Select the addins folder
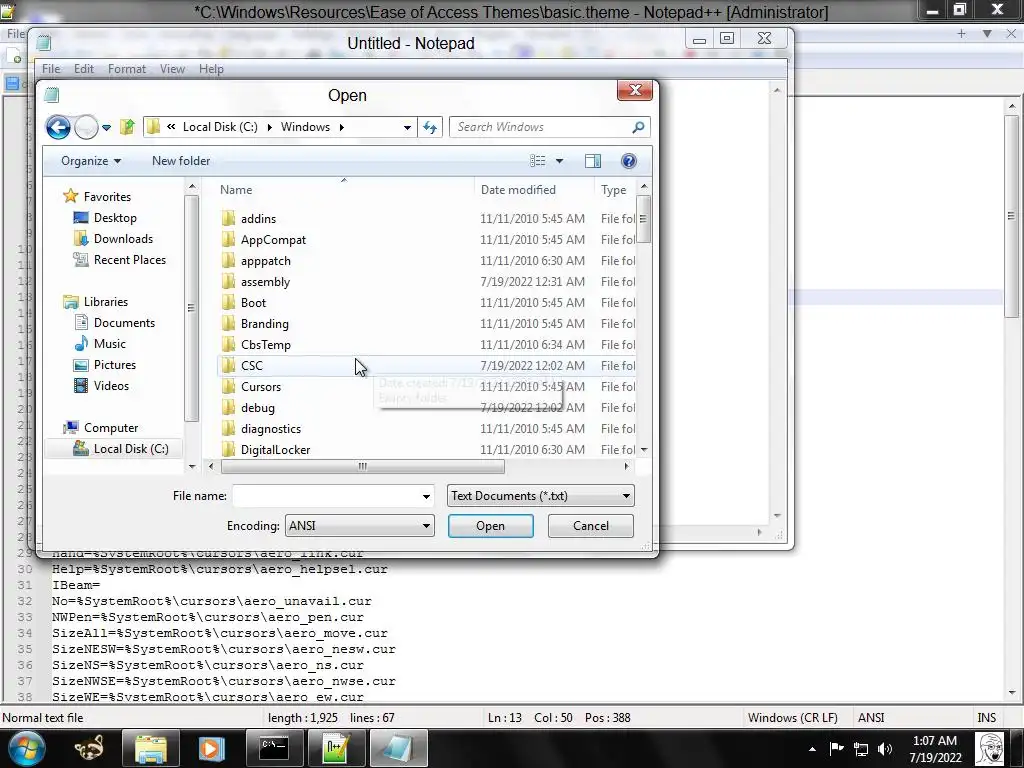The image size is (1024, 768). point(258,219)
